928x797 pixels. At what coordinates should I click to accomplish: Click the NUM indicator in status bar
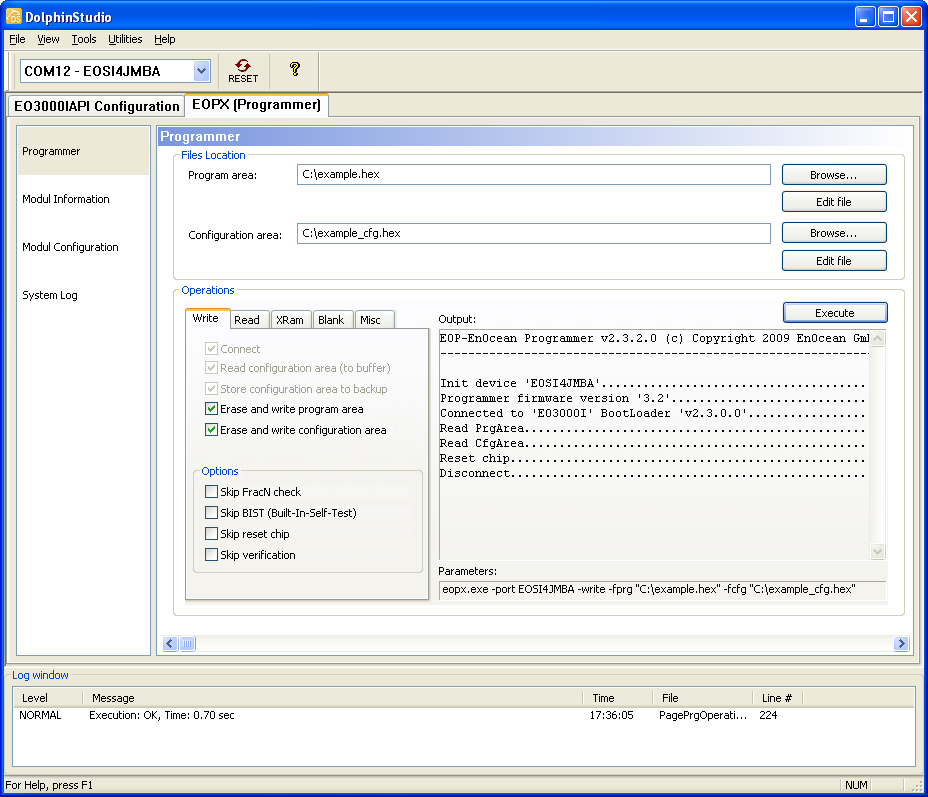pyautogui.click(x=856, y=785)
